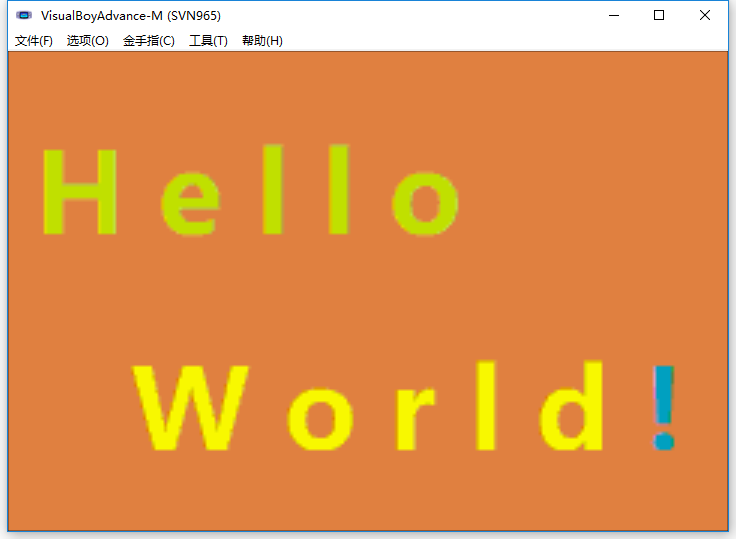Screen dimensions: 736x539
Task: Click the green 'Hello' text in game screen
Action: pos(251,190)
